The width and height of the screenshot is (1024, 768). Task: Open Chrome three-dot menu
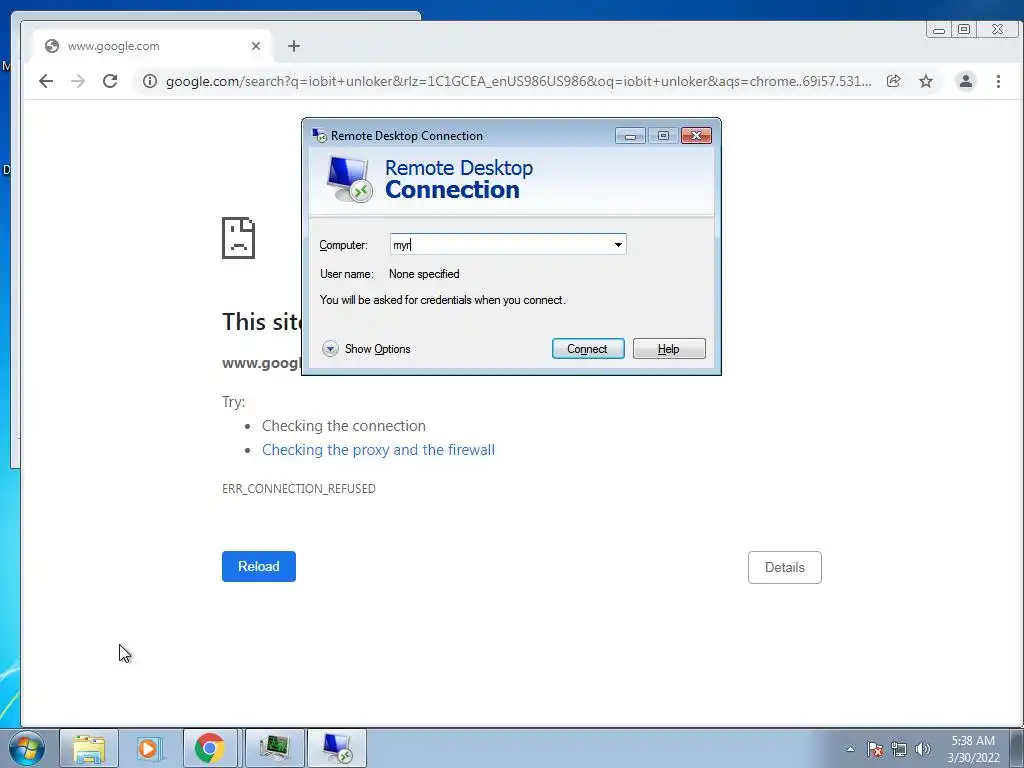(x=998, y=81)
